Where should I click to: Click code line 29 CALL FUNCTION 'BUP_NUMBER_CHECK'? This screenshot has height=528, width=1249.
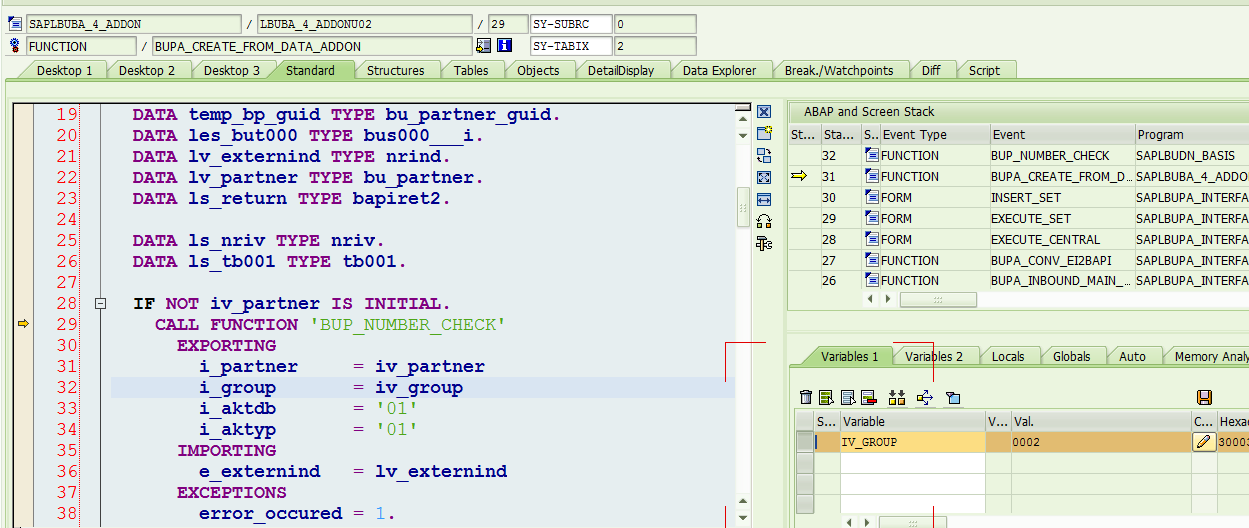331,325
